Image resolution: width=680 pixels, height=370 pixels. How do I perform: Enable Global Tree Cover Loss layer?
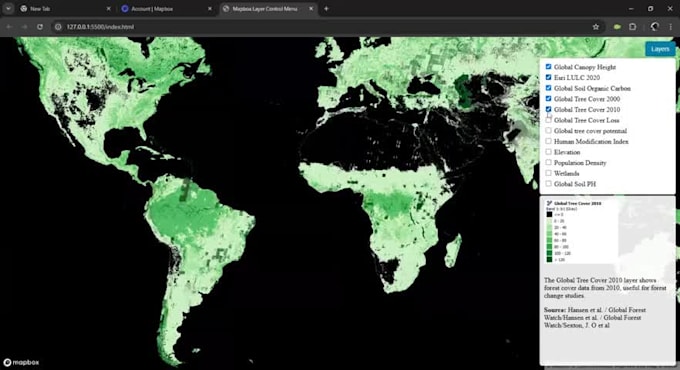click(549, 120)
